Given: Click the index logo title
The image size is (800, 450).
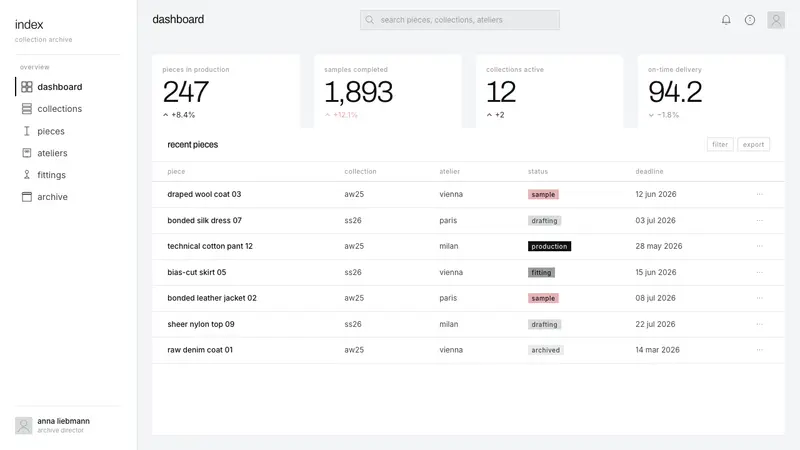Looking at the screenshot, I should pyautogui.click(x=29, y=24).
